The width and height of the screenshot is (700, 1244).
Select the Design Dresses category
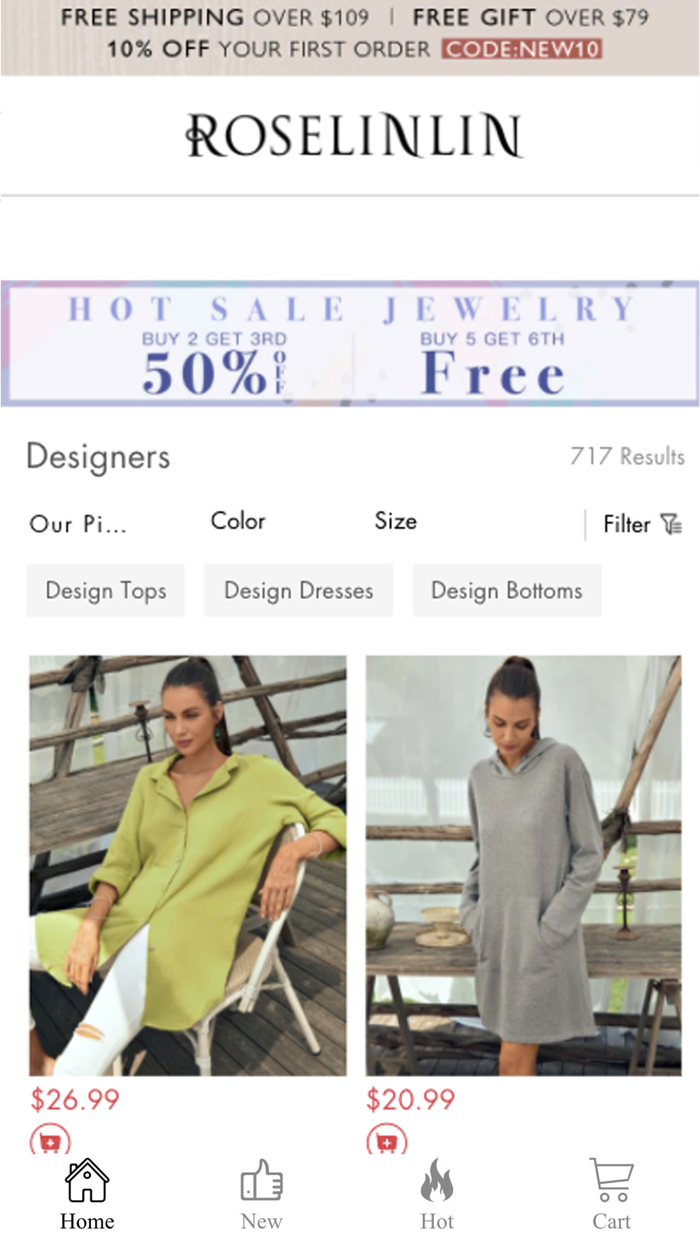[x=299, y=590]
